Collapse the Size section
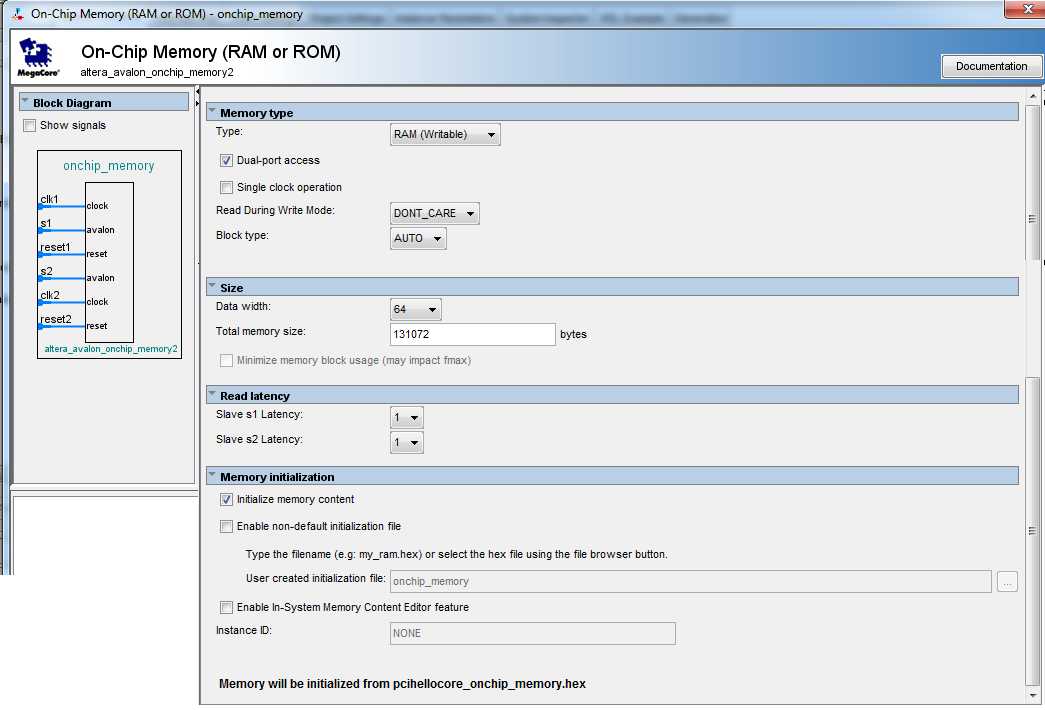Viewport: 1045px width, 710px height. 212,287
